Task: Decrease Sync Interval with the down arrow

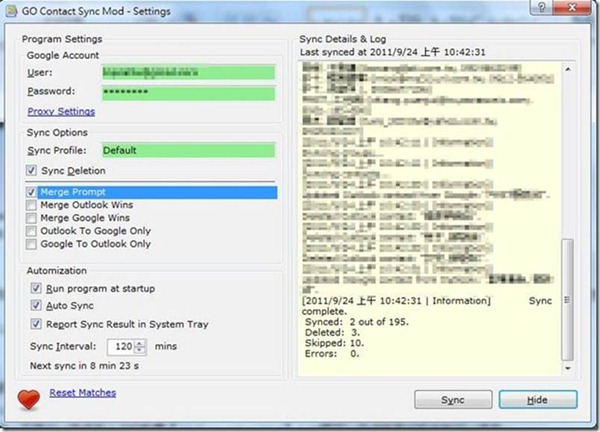Action: pyautogui.click(x=140, y=350)
